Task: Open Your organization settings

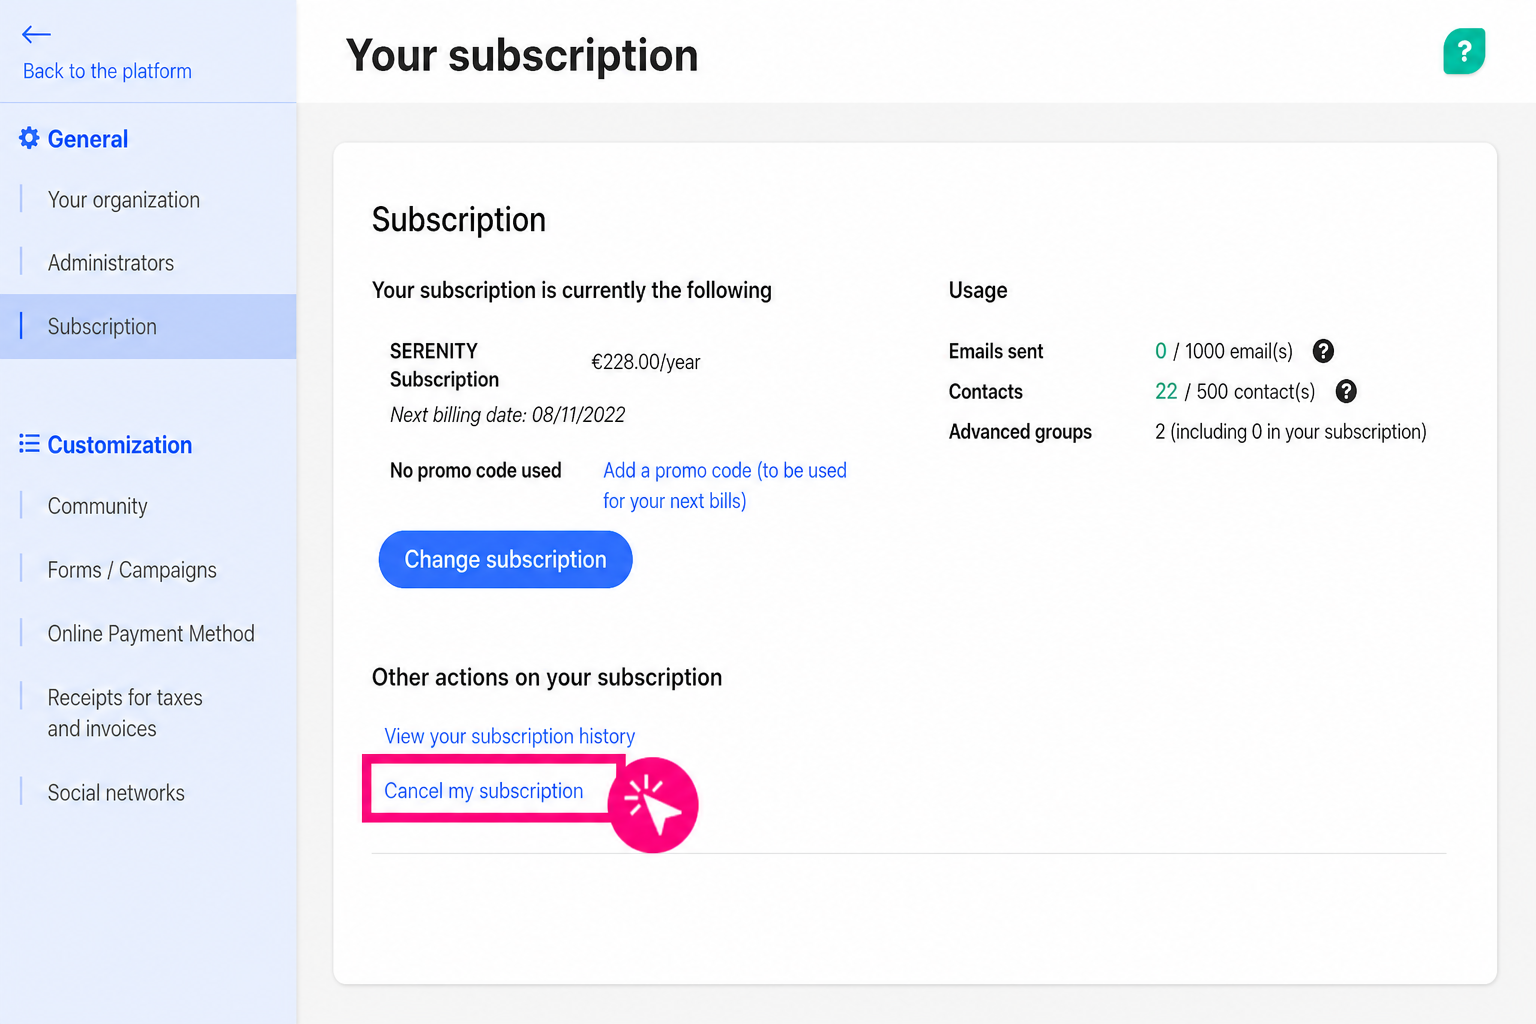Action: [124, 200]
